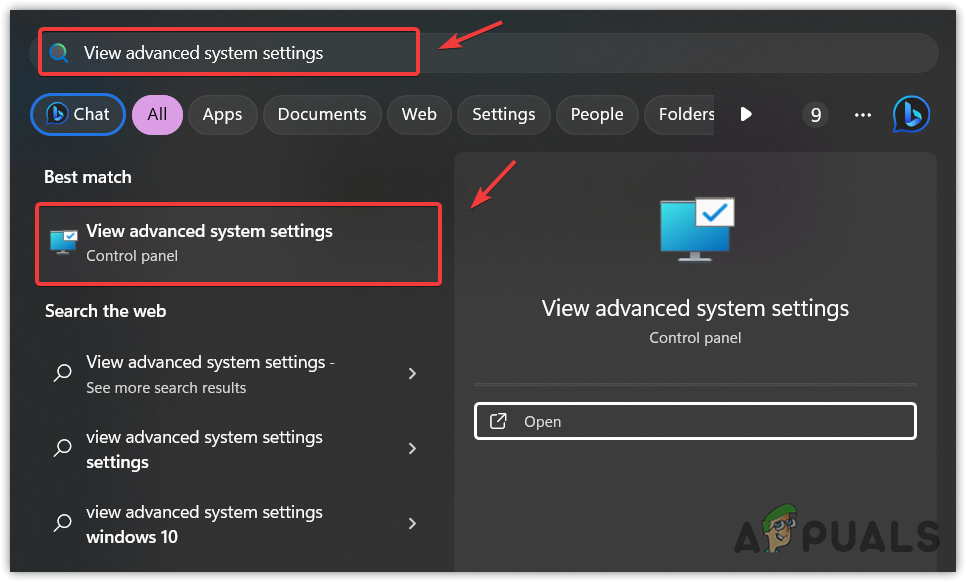Select the All filter tab
966x582 pixels.
(x=157, y=115)
